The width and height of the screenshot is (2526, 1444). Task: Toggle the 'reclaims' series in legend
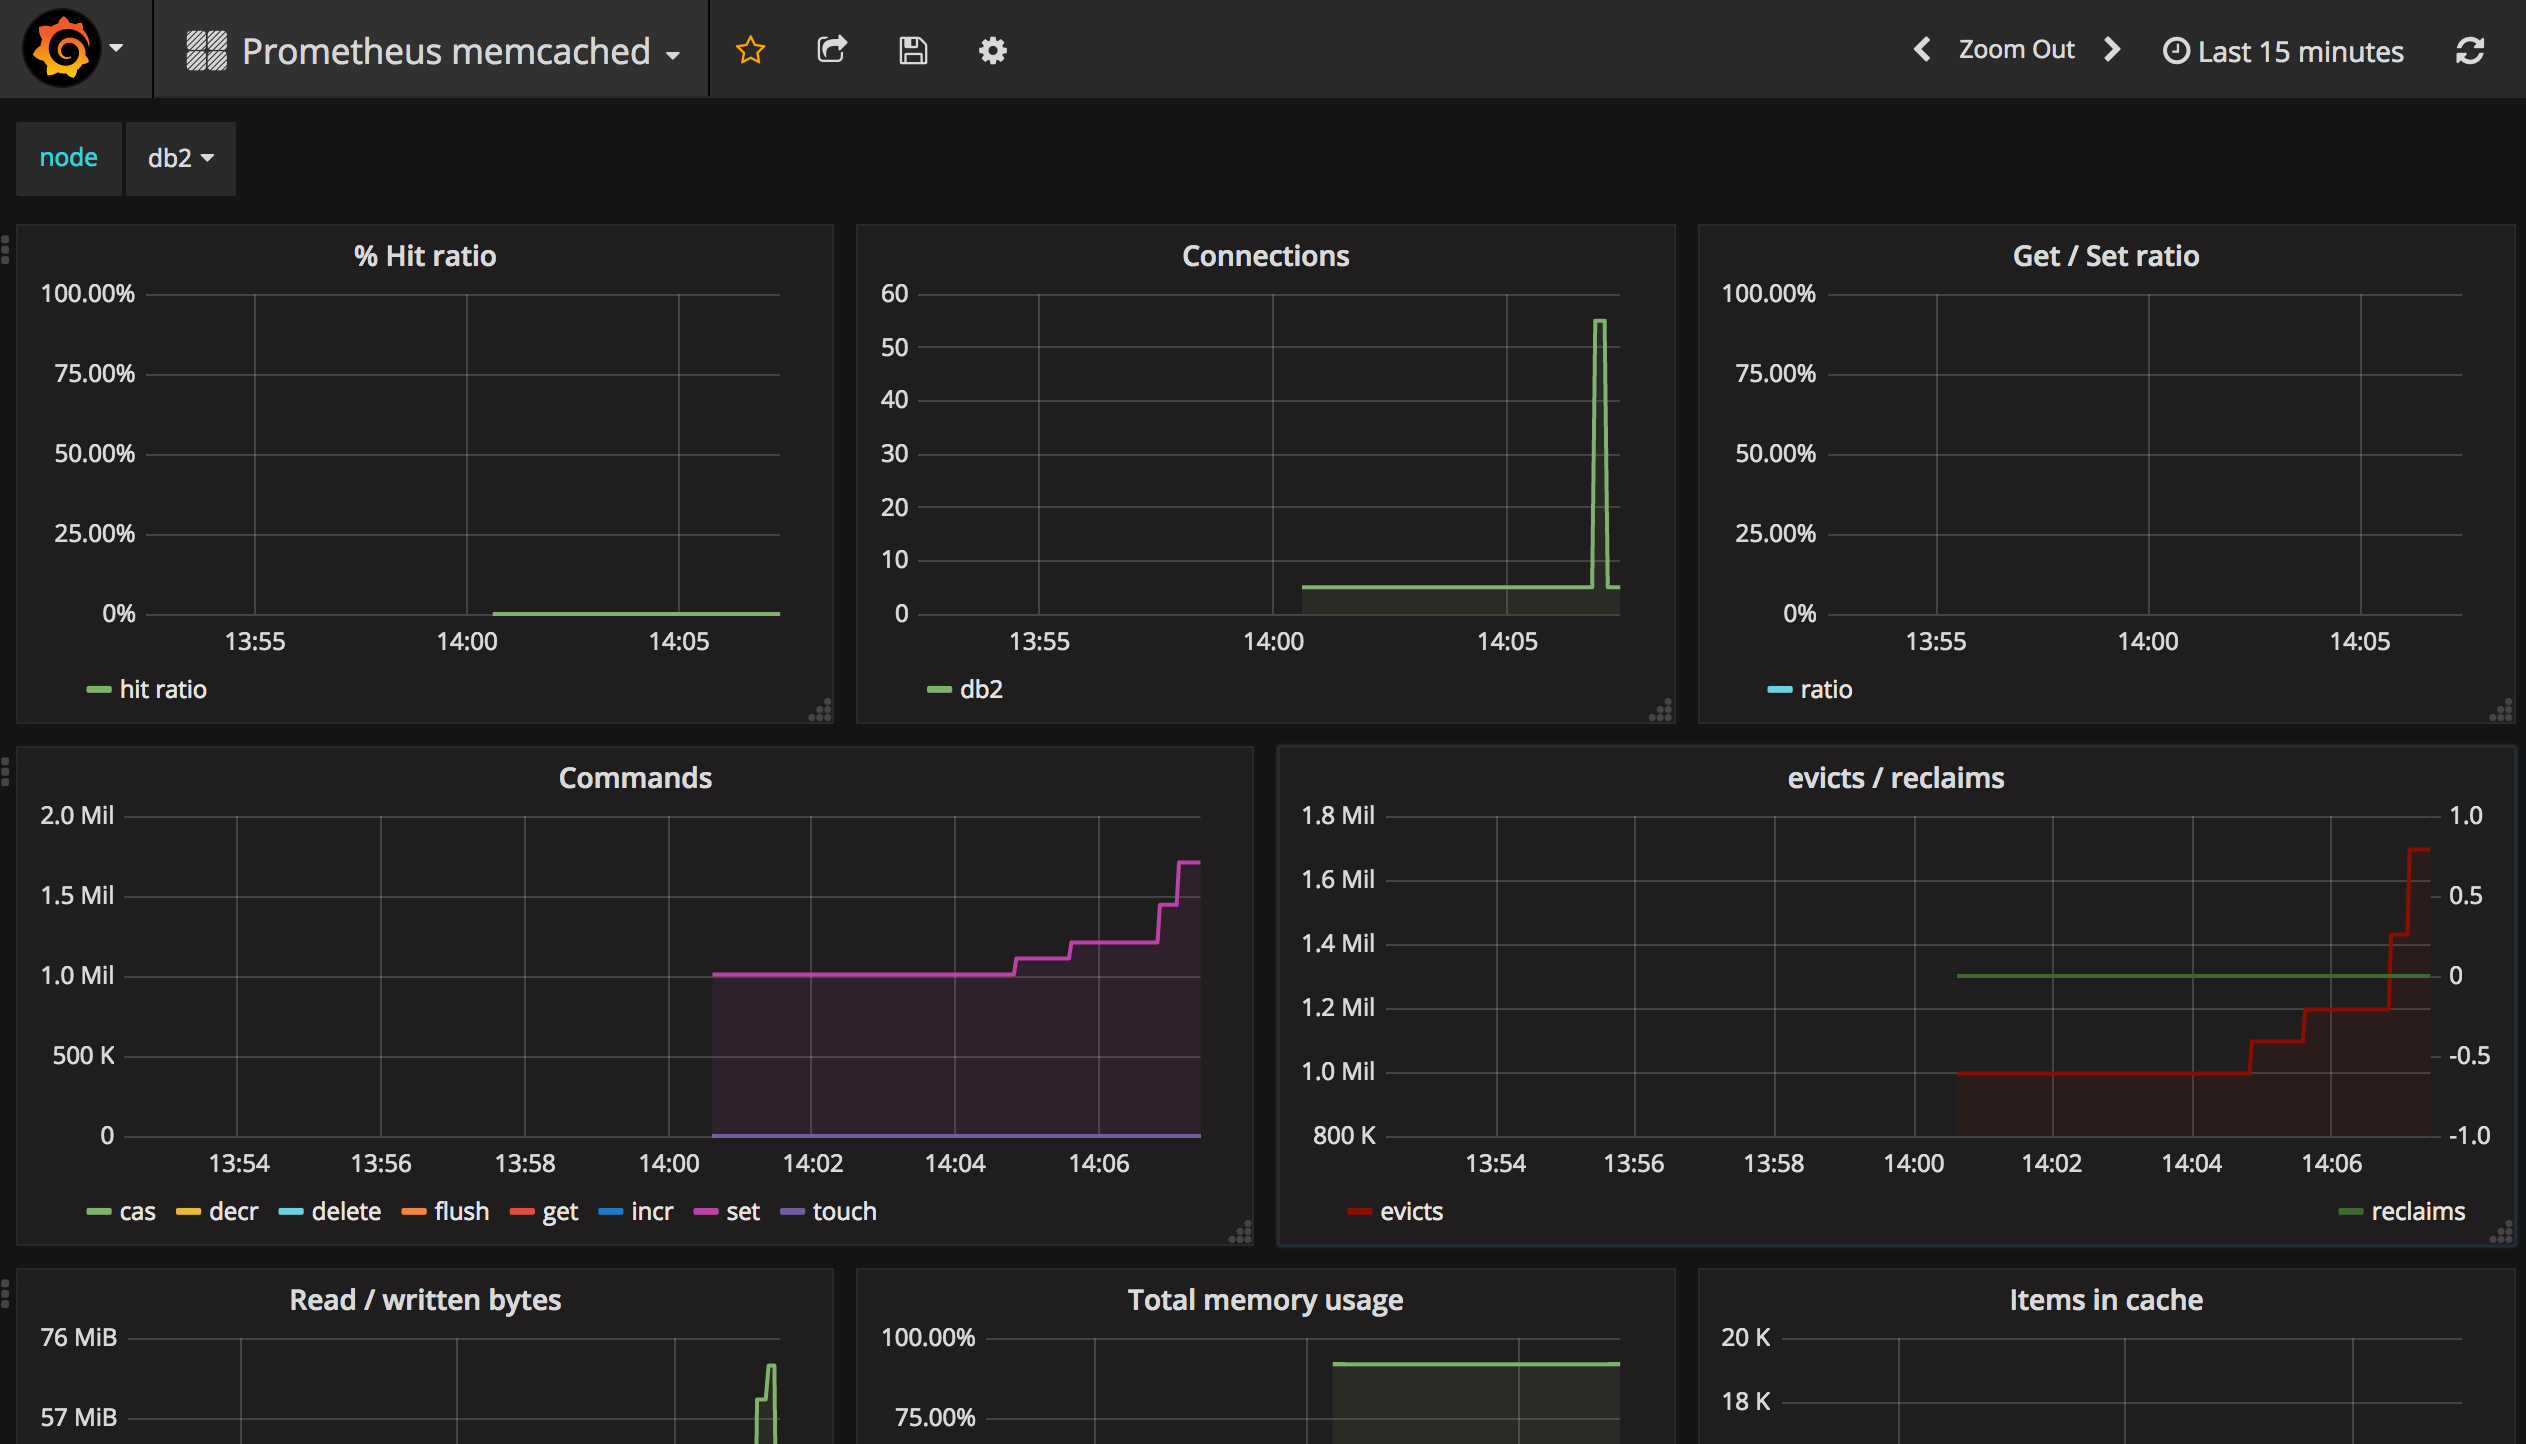click(x=2417, y=1211)
